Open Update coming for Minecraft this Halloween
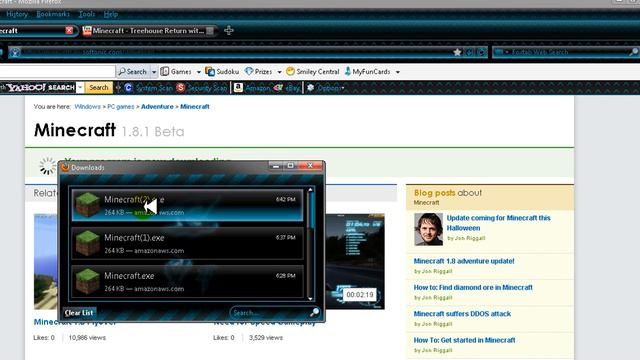 click(498, 223)
